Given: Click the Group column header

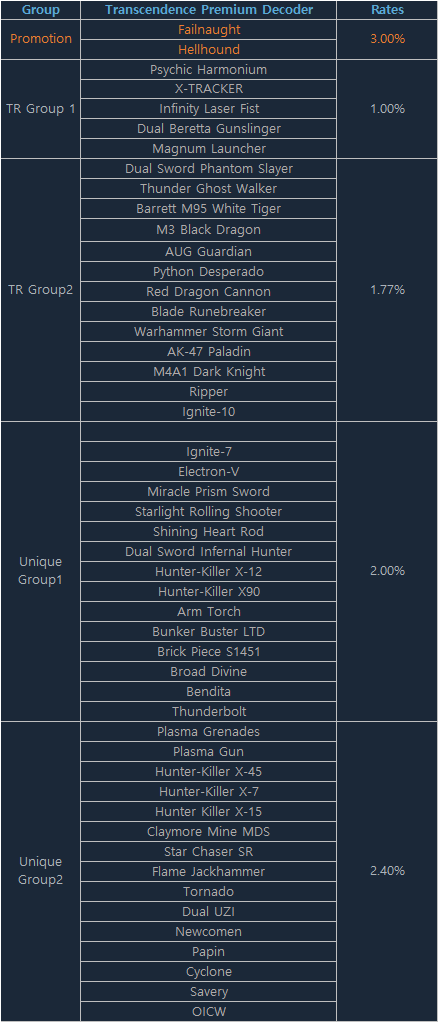Looking at the screenshot, I should (x=40, y=10).
